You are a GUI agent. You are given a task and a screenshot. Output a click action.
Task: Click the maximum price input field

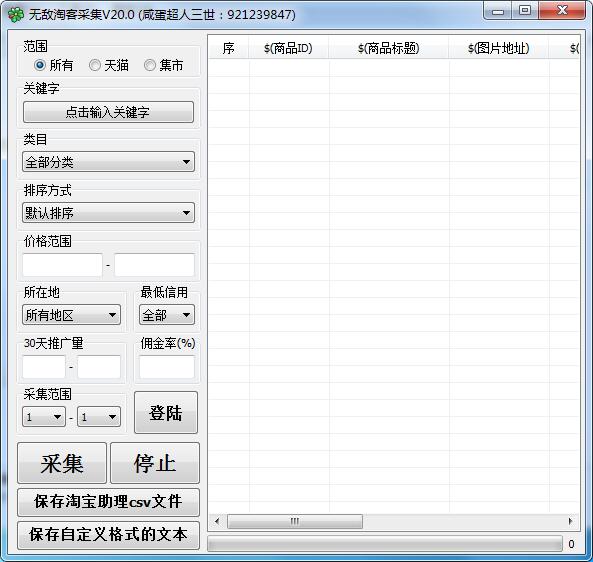[154, 265]
